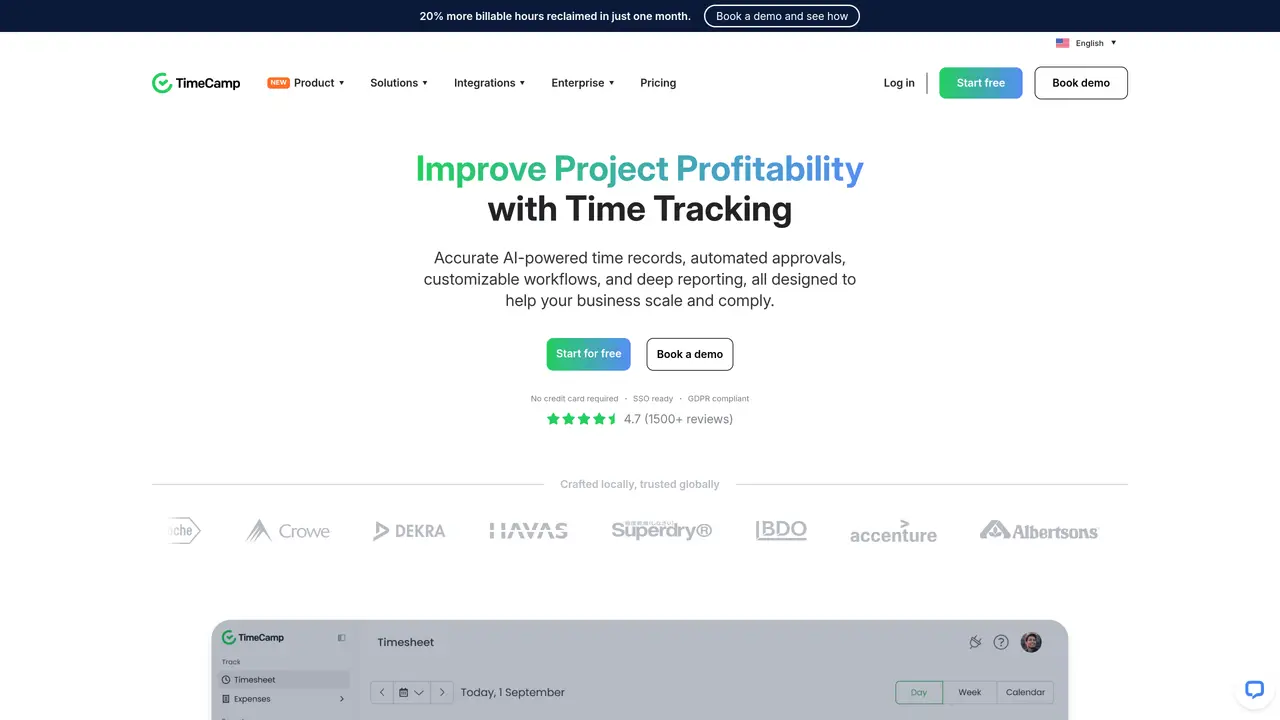This screenshot has height=720, width=1280.
Task: Click the NEW badge beside Product
Action: coord(278,83)
